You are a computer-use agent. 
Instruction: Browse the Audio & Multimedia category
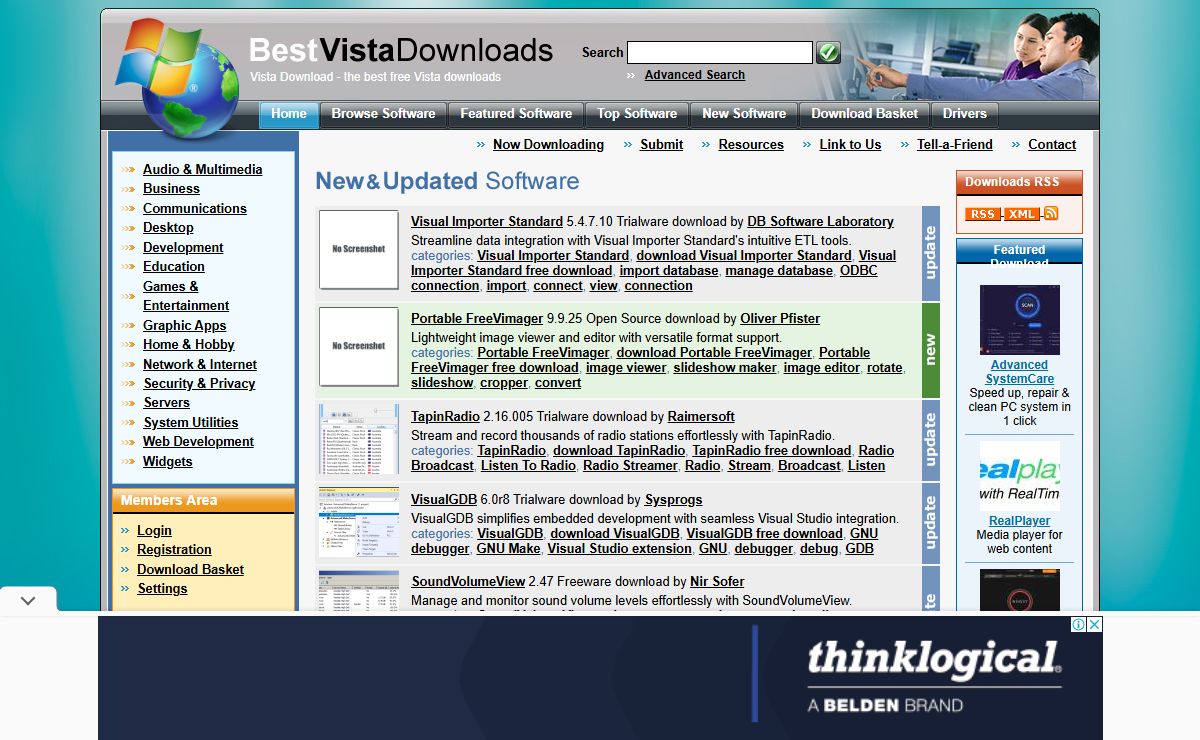(x=202, y=170)
